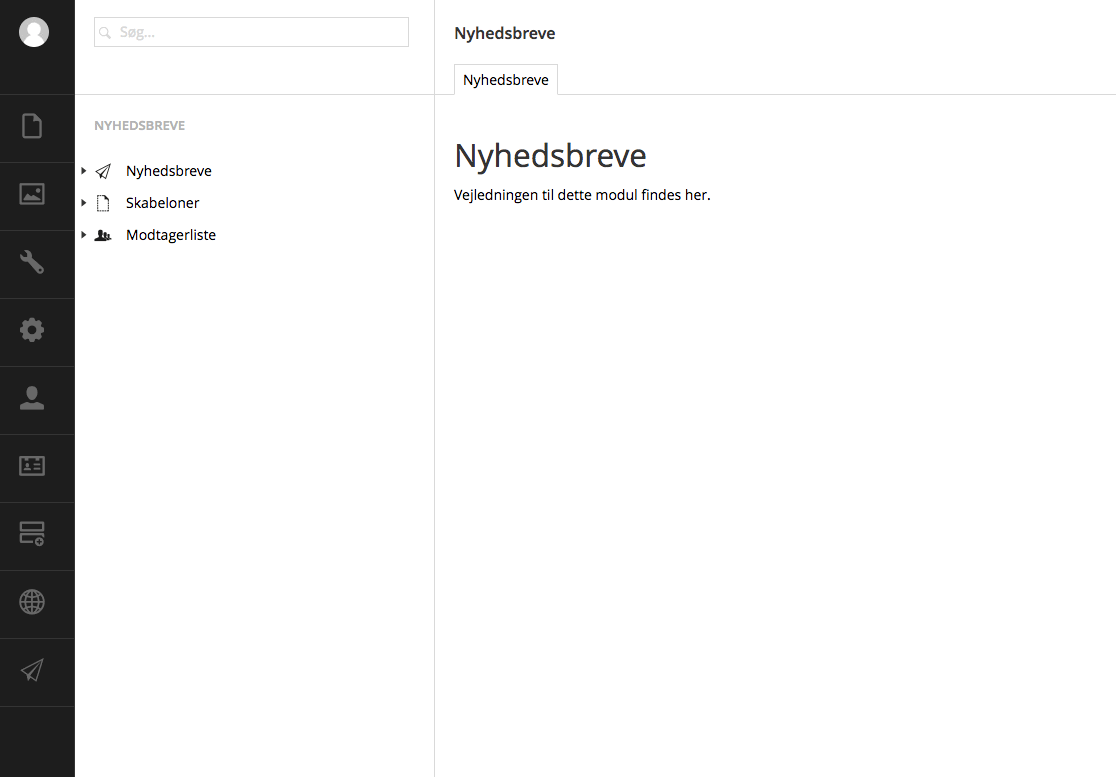
Task: Select Skabeloner in the tree
Action: (x=162, y=203)
